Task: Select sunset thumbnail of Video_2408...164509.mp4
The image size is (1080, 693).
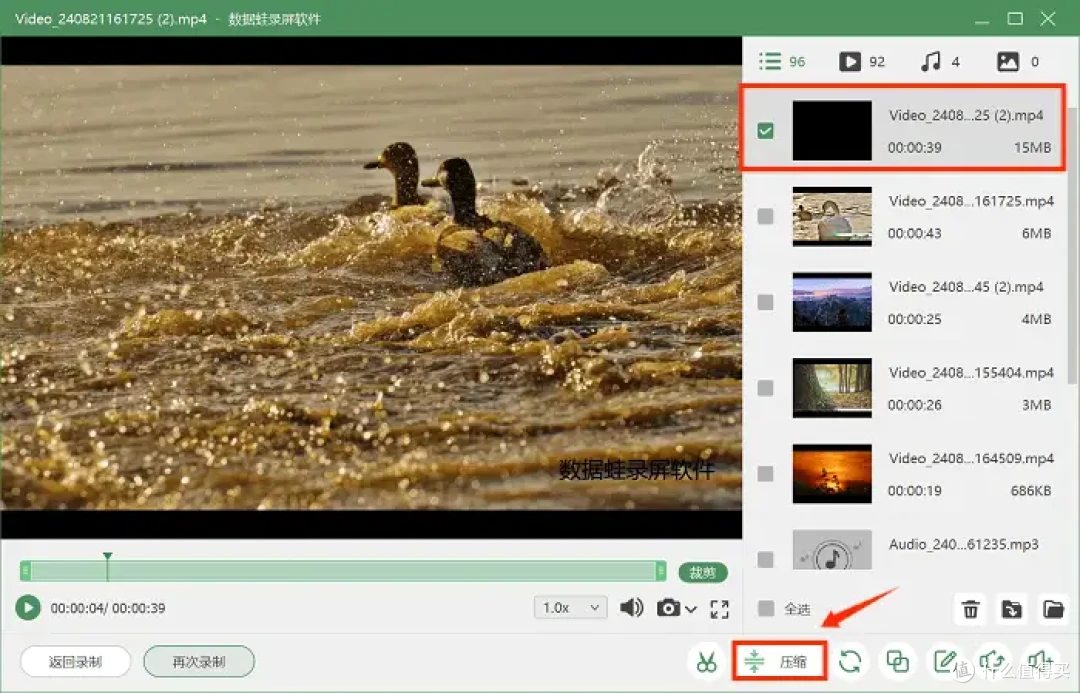Action: (832, 474)
